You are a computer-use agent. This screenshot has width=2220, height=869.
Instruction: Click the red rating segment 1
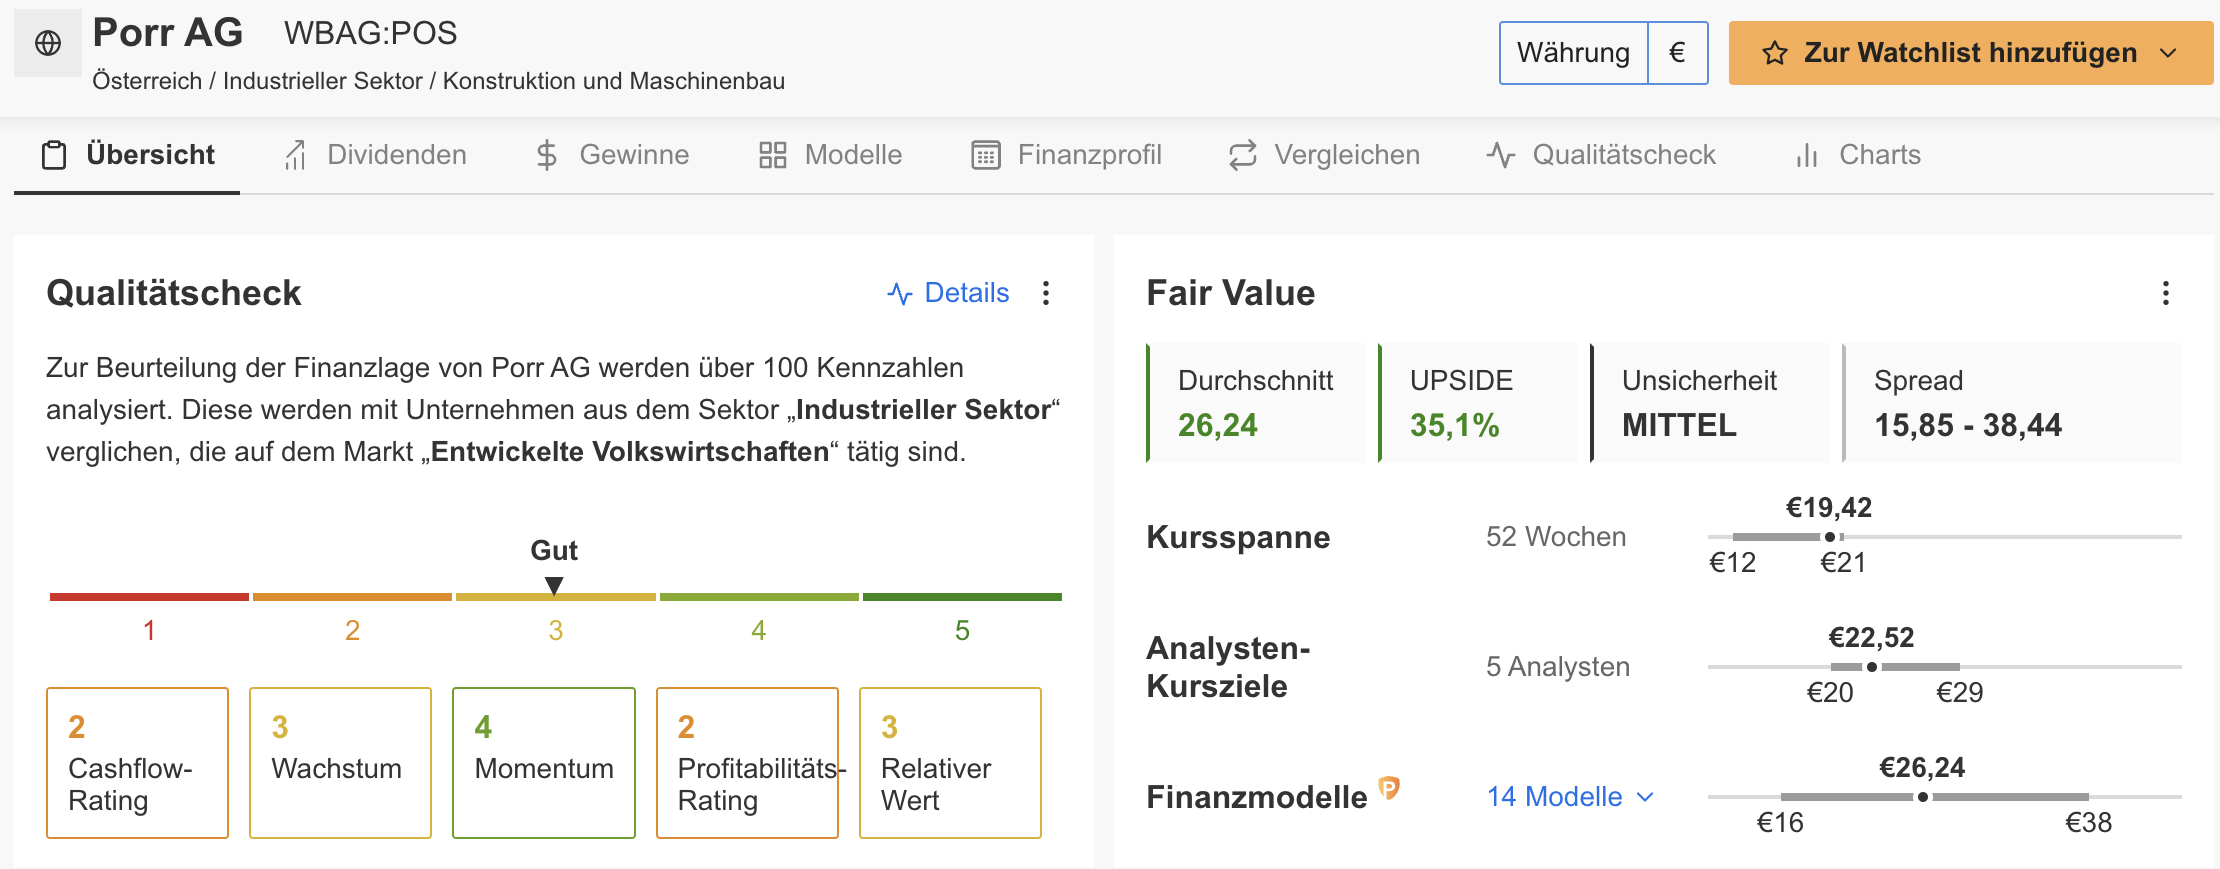coord(149,597)
